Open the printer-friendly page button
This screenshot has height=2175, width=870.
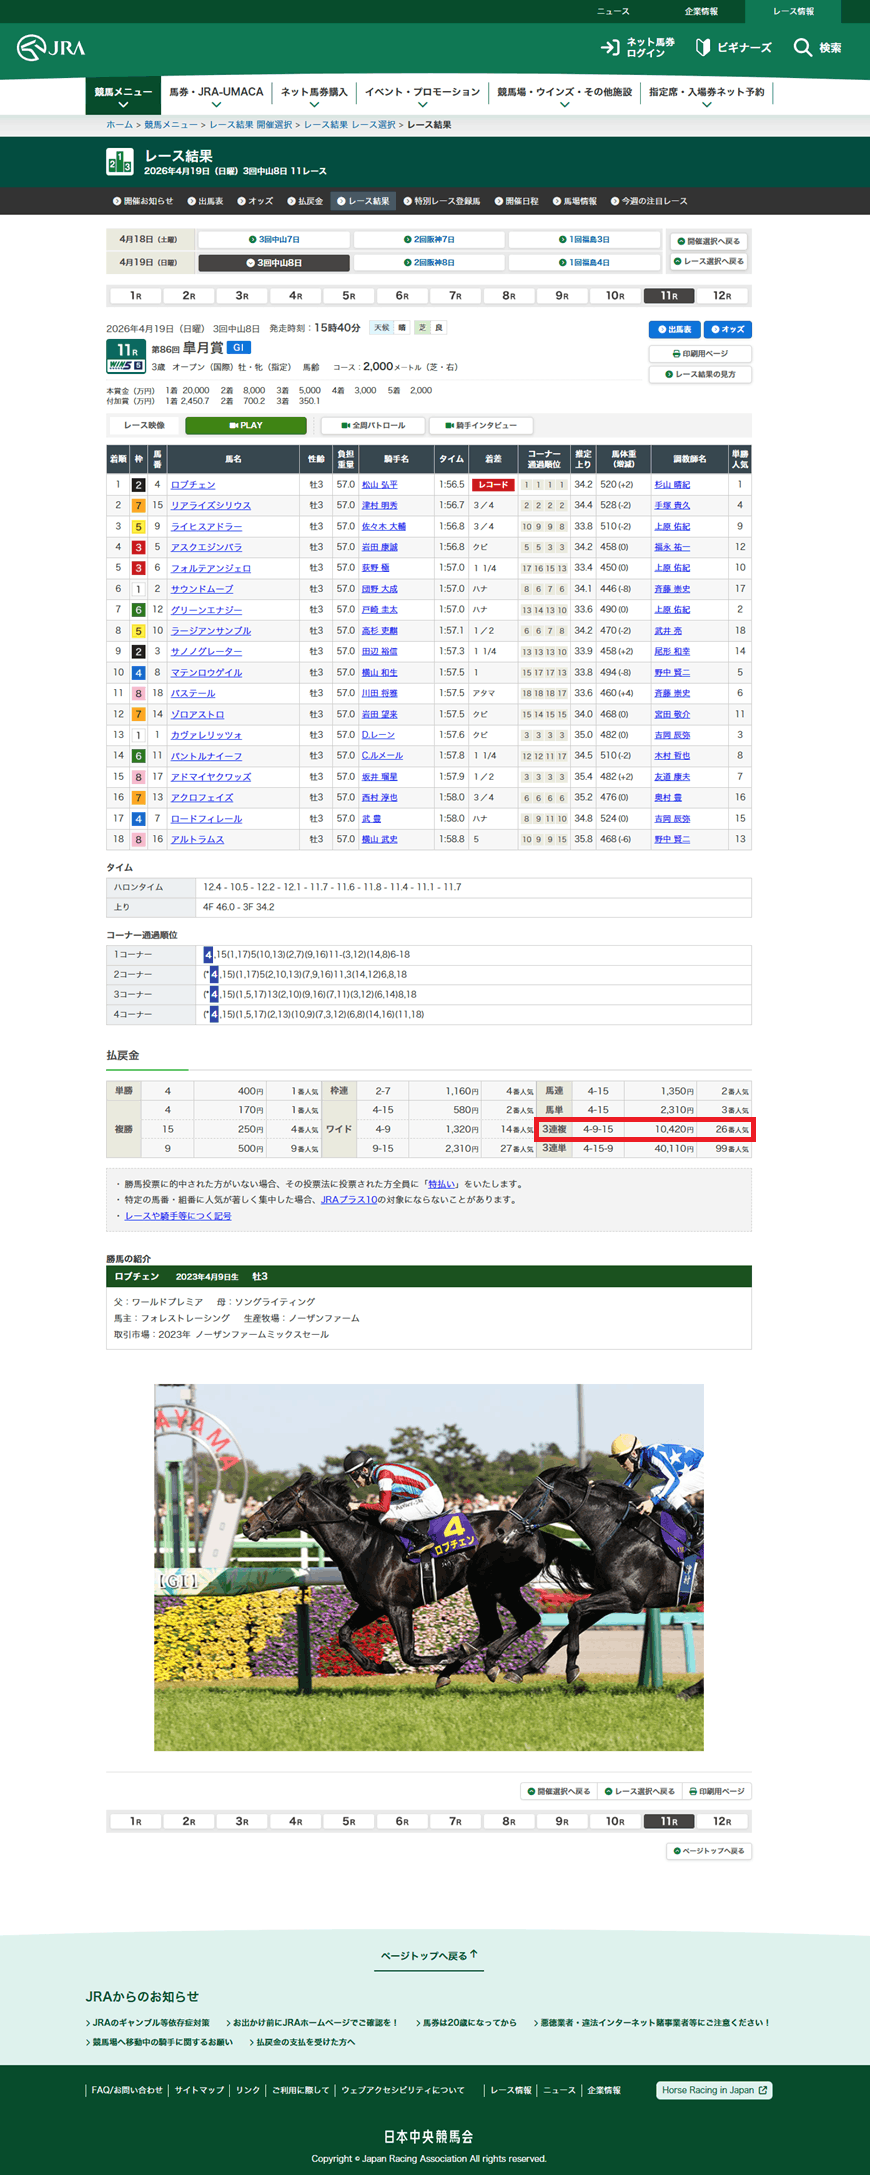coord(699,354)
